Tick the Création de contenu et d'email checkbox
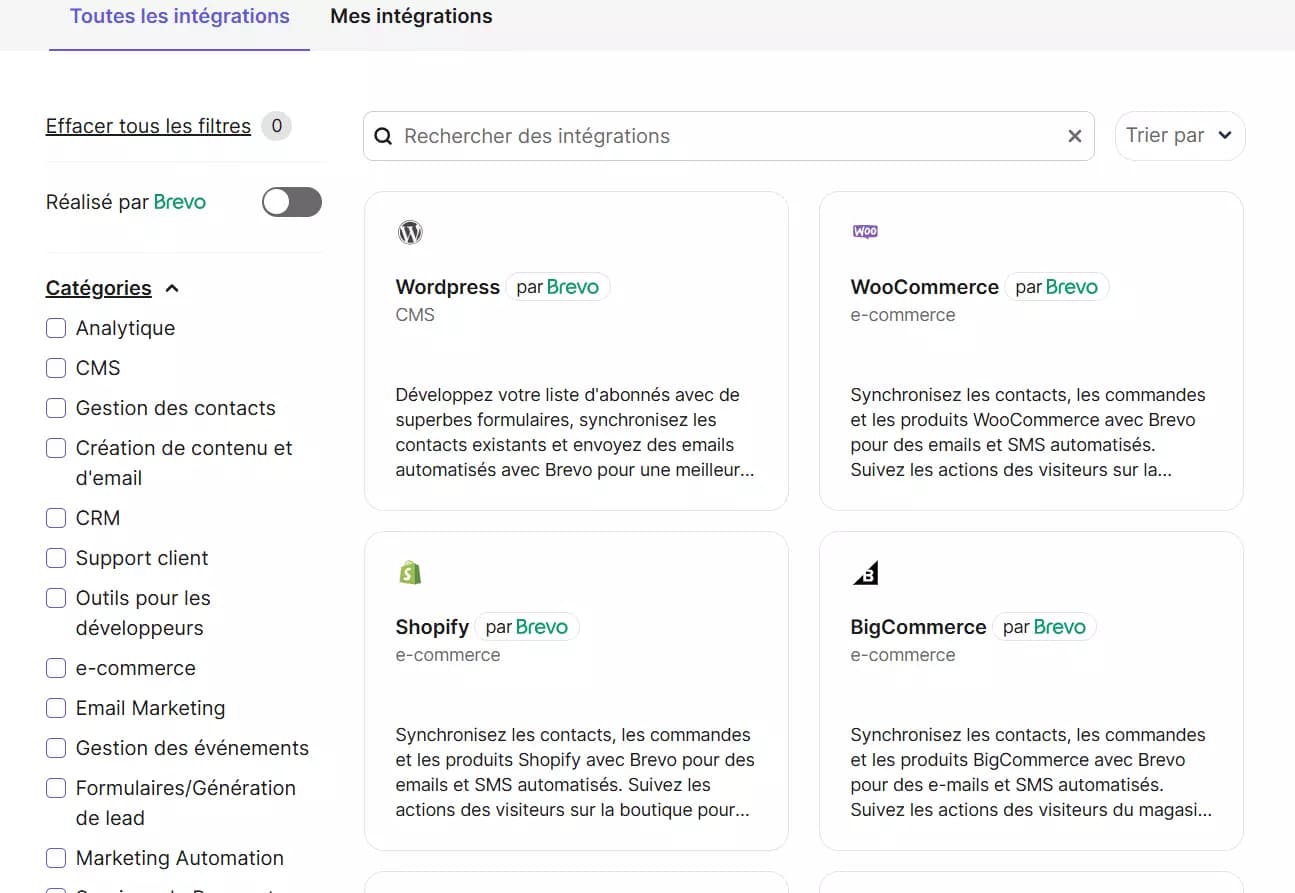 pyautogui.click(x=56, y=448)
